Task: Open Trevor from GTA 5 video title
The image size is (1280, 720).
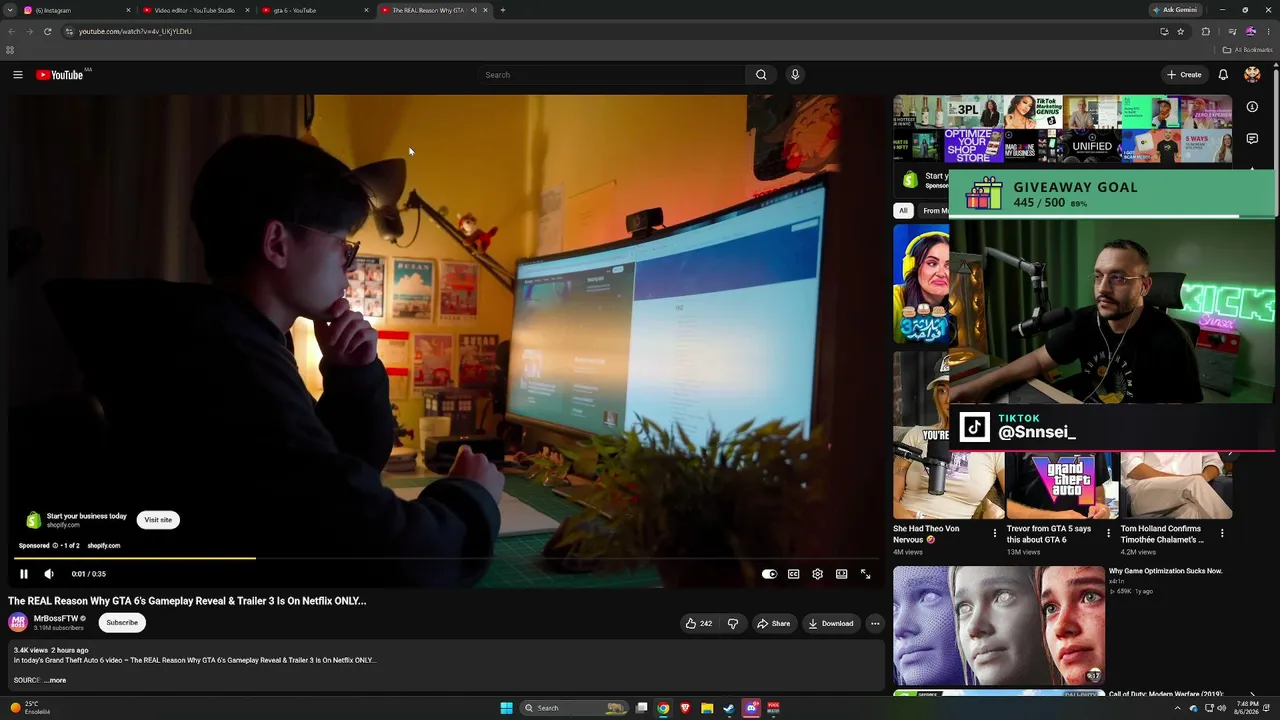Action: pos(1049,534)
